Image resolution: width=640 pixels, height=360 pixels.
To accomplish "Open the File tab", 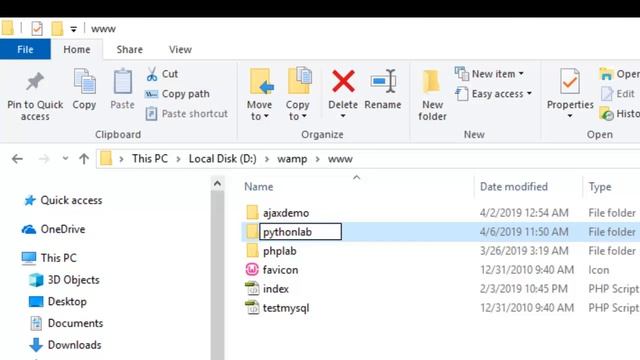I will pos(25,49).
